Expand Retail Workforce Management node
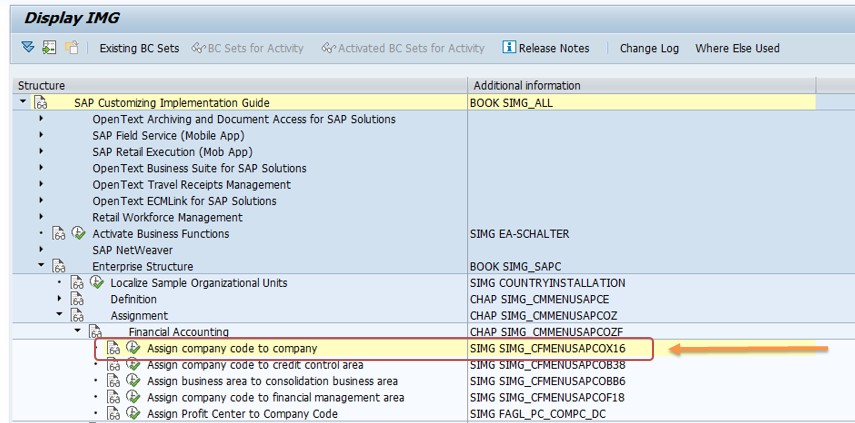 pyautogui.click(x=41, y=216)
